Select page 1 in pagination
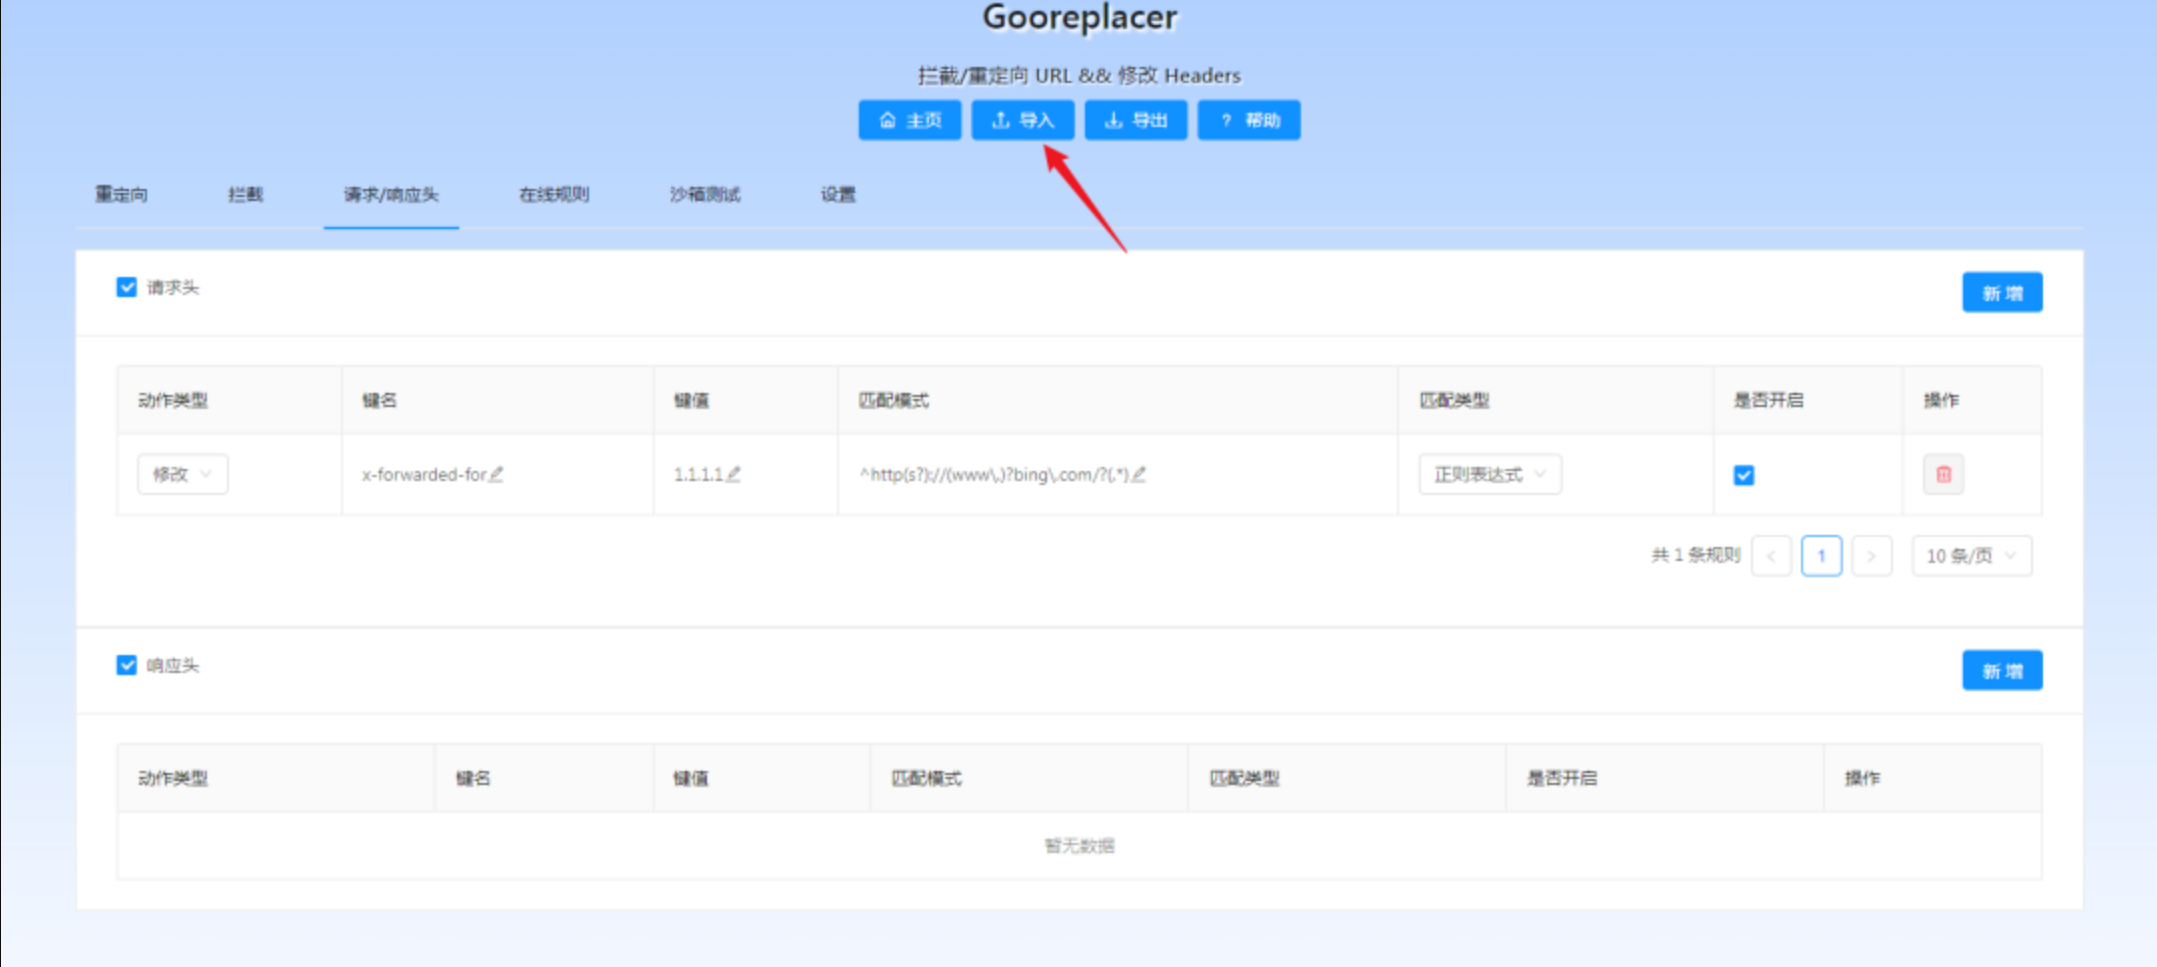The width and height of the screenshot is (2157, 967). tap(1821, 556)
